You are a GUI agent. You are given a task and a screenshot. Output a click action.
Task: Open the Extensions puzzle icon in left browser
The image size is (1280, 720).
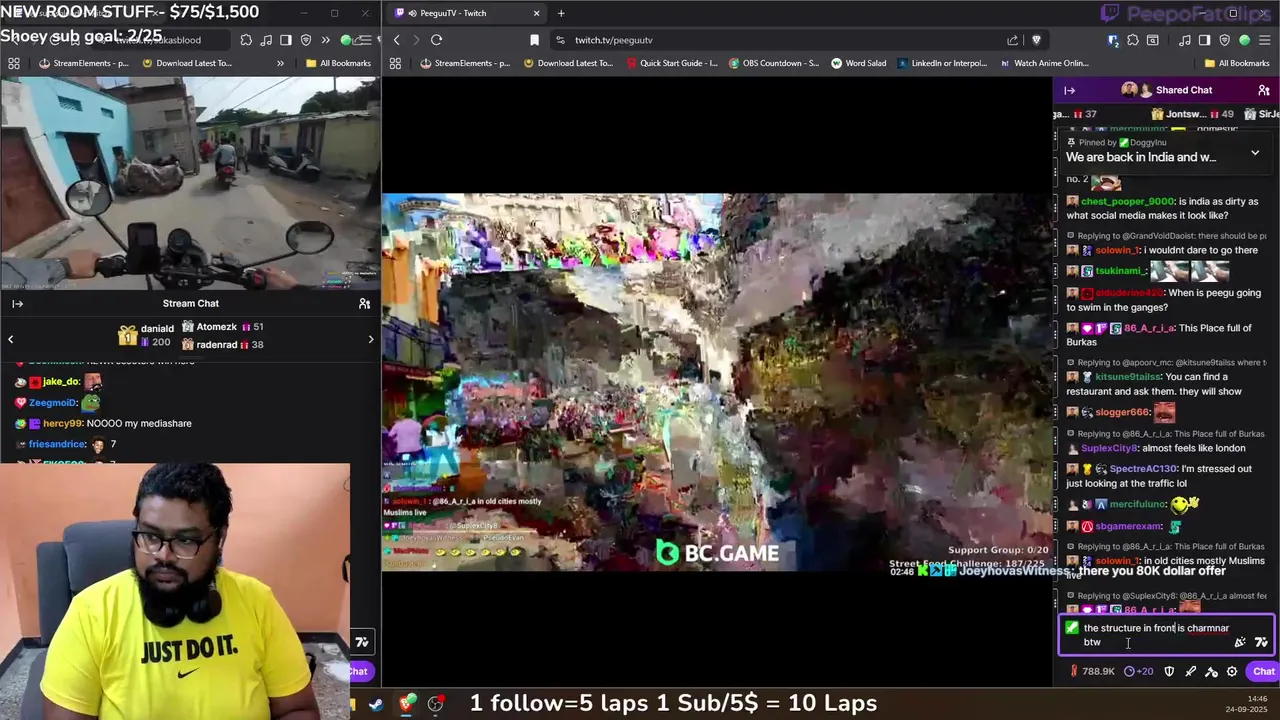tap(246, 40)
